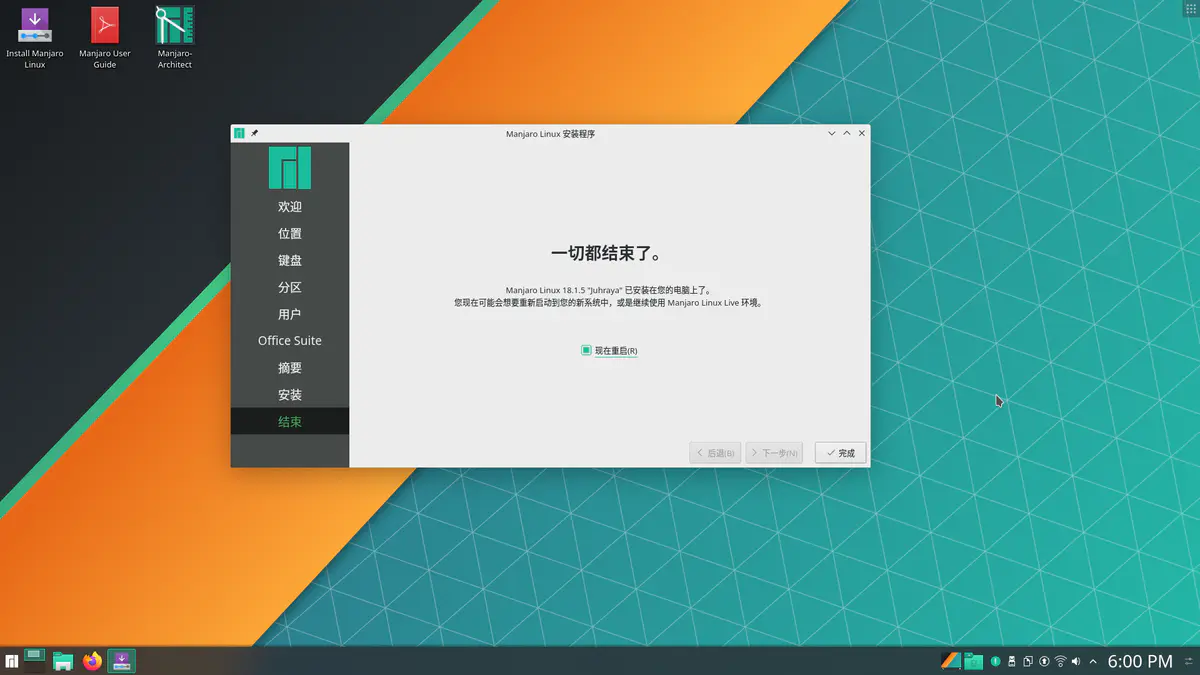Image resolution: width=1200 pixels, height=675 pixels.
Task: Click the Manjaro Linux 18.1.5 "Juhraya" message line
Action: [x=609, y=289]
